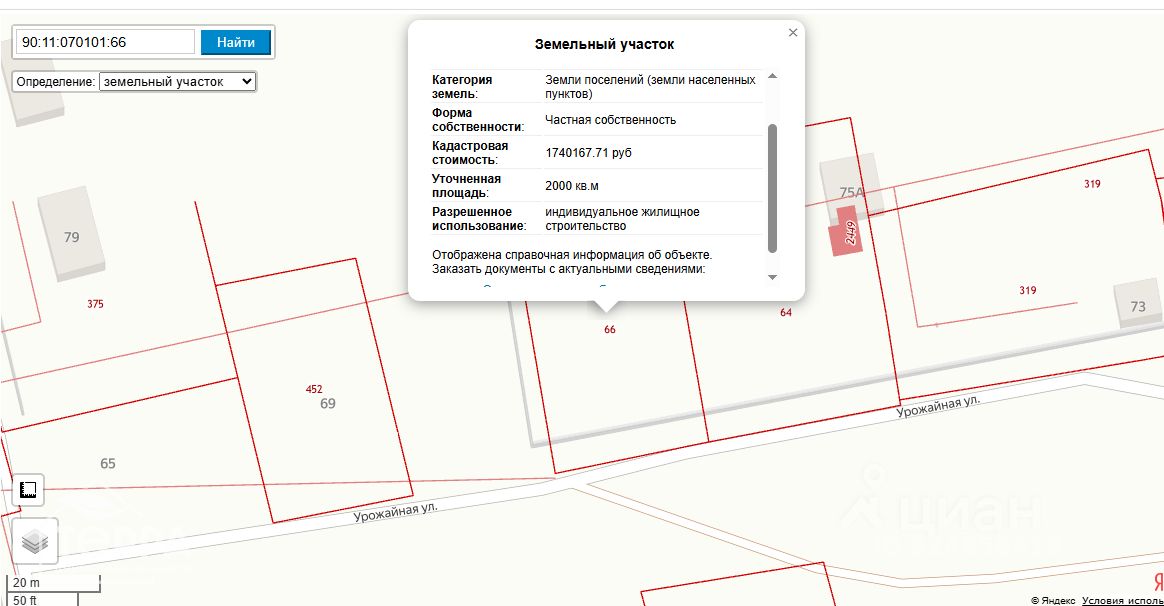
Task: Open the Условия использования link
Action: [x=1122, y=600]
